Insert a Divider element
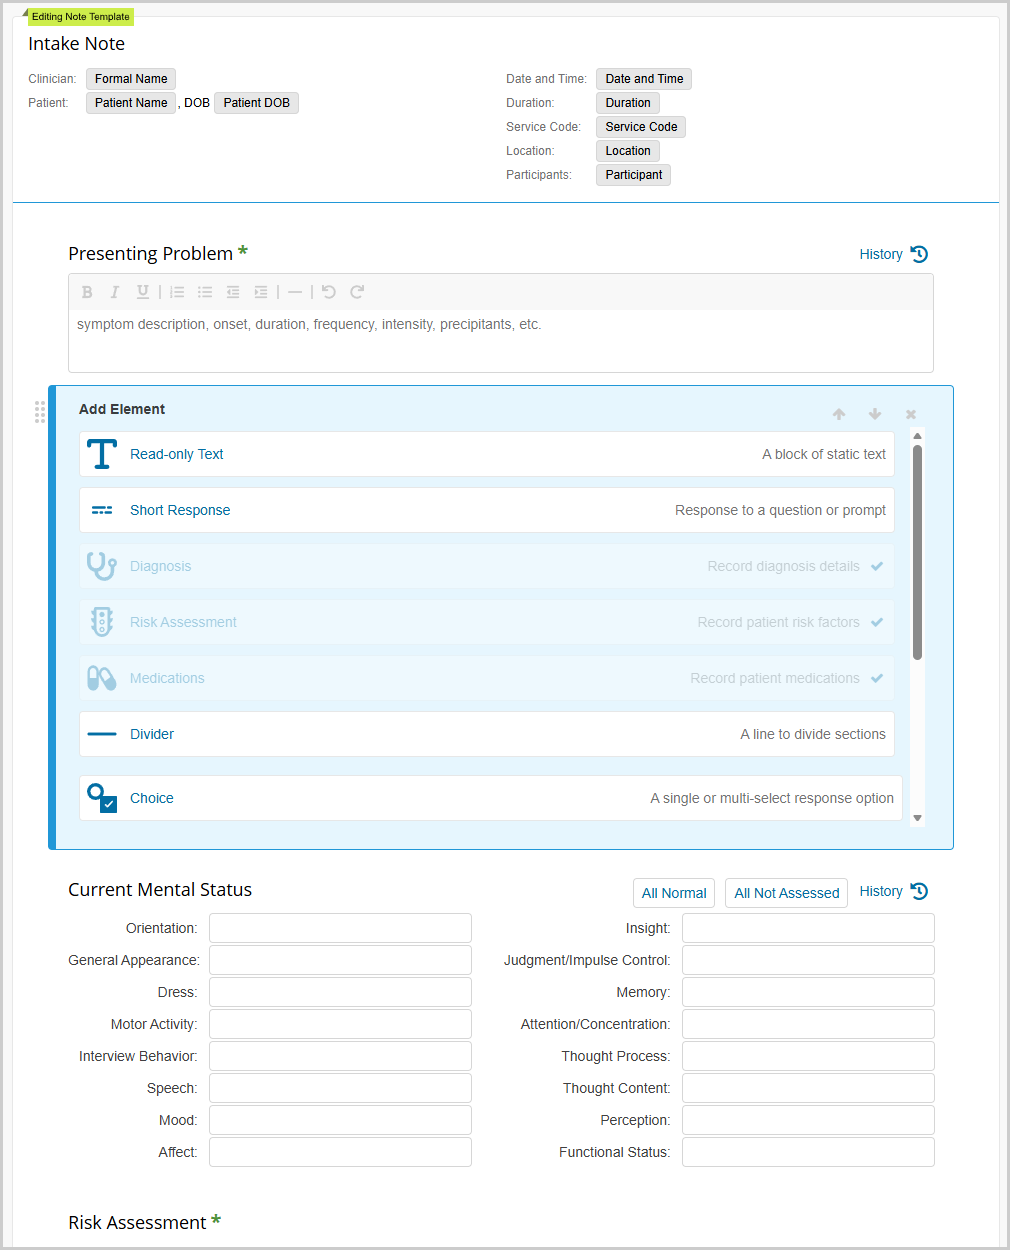The height and width of the screenshot is (1250, 1010). click(x=487, y=734)
